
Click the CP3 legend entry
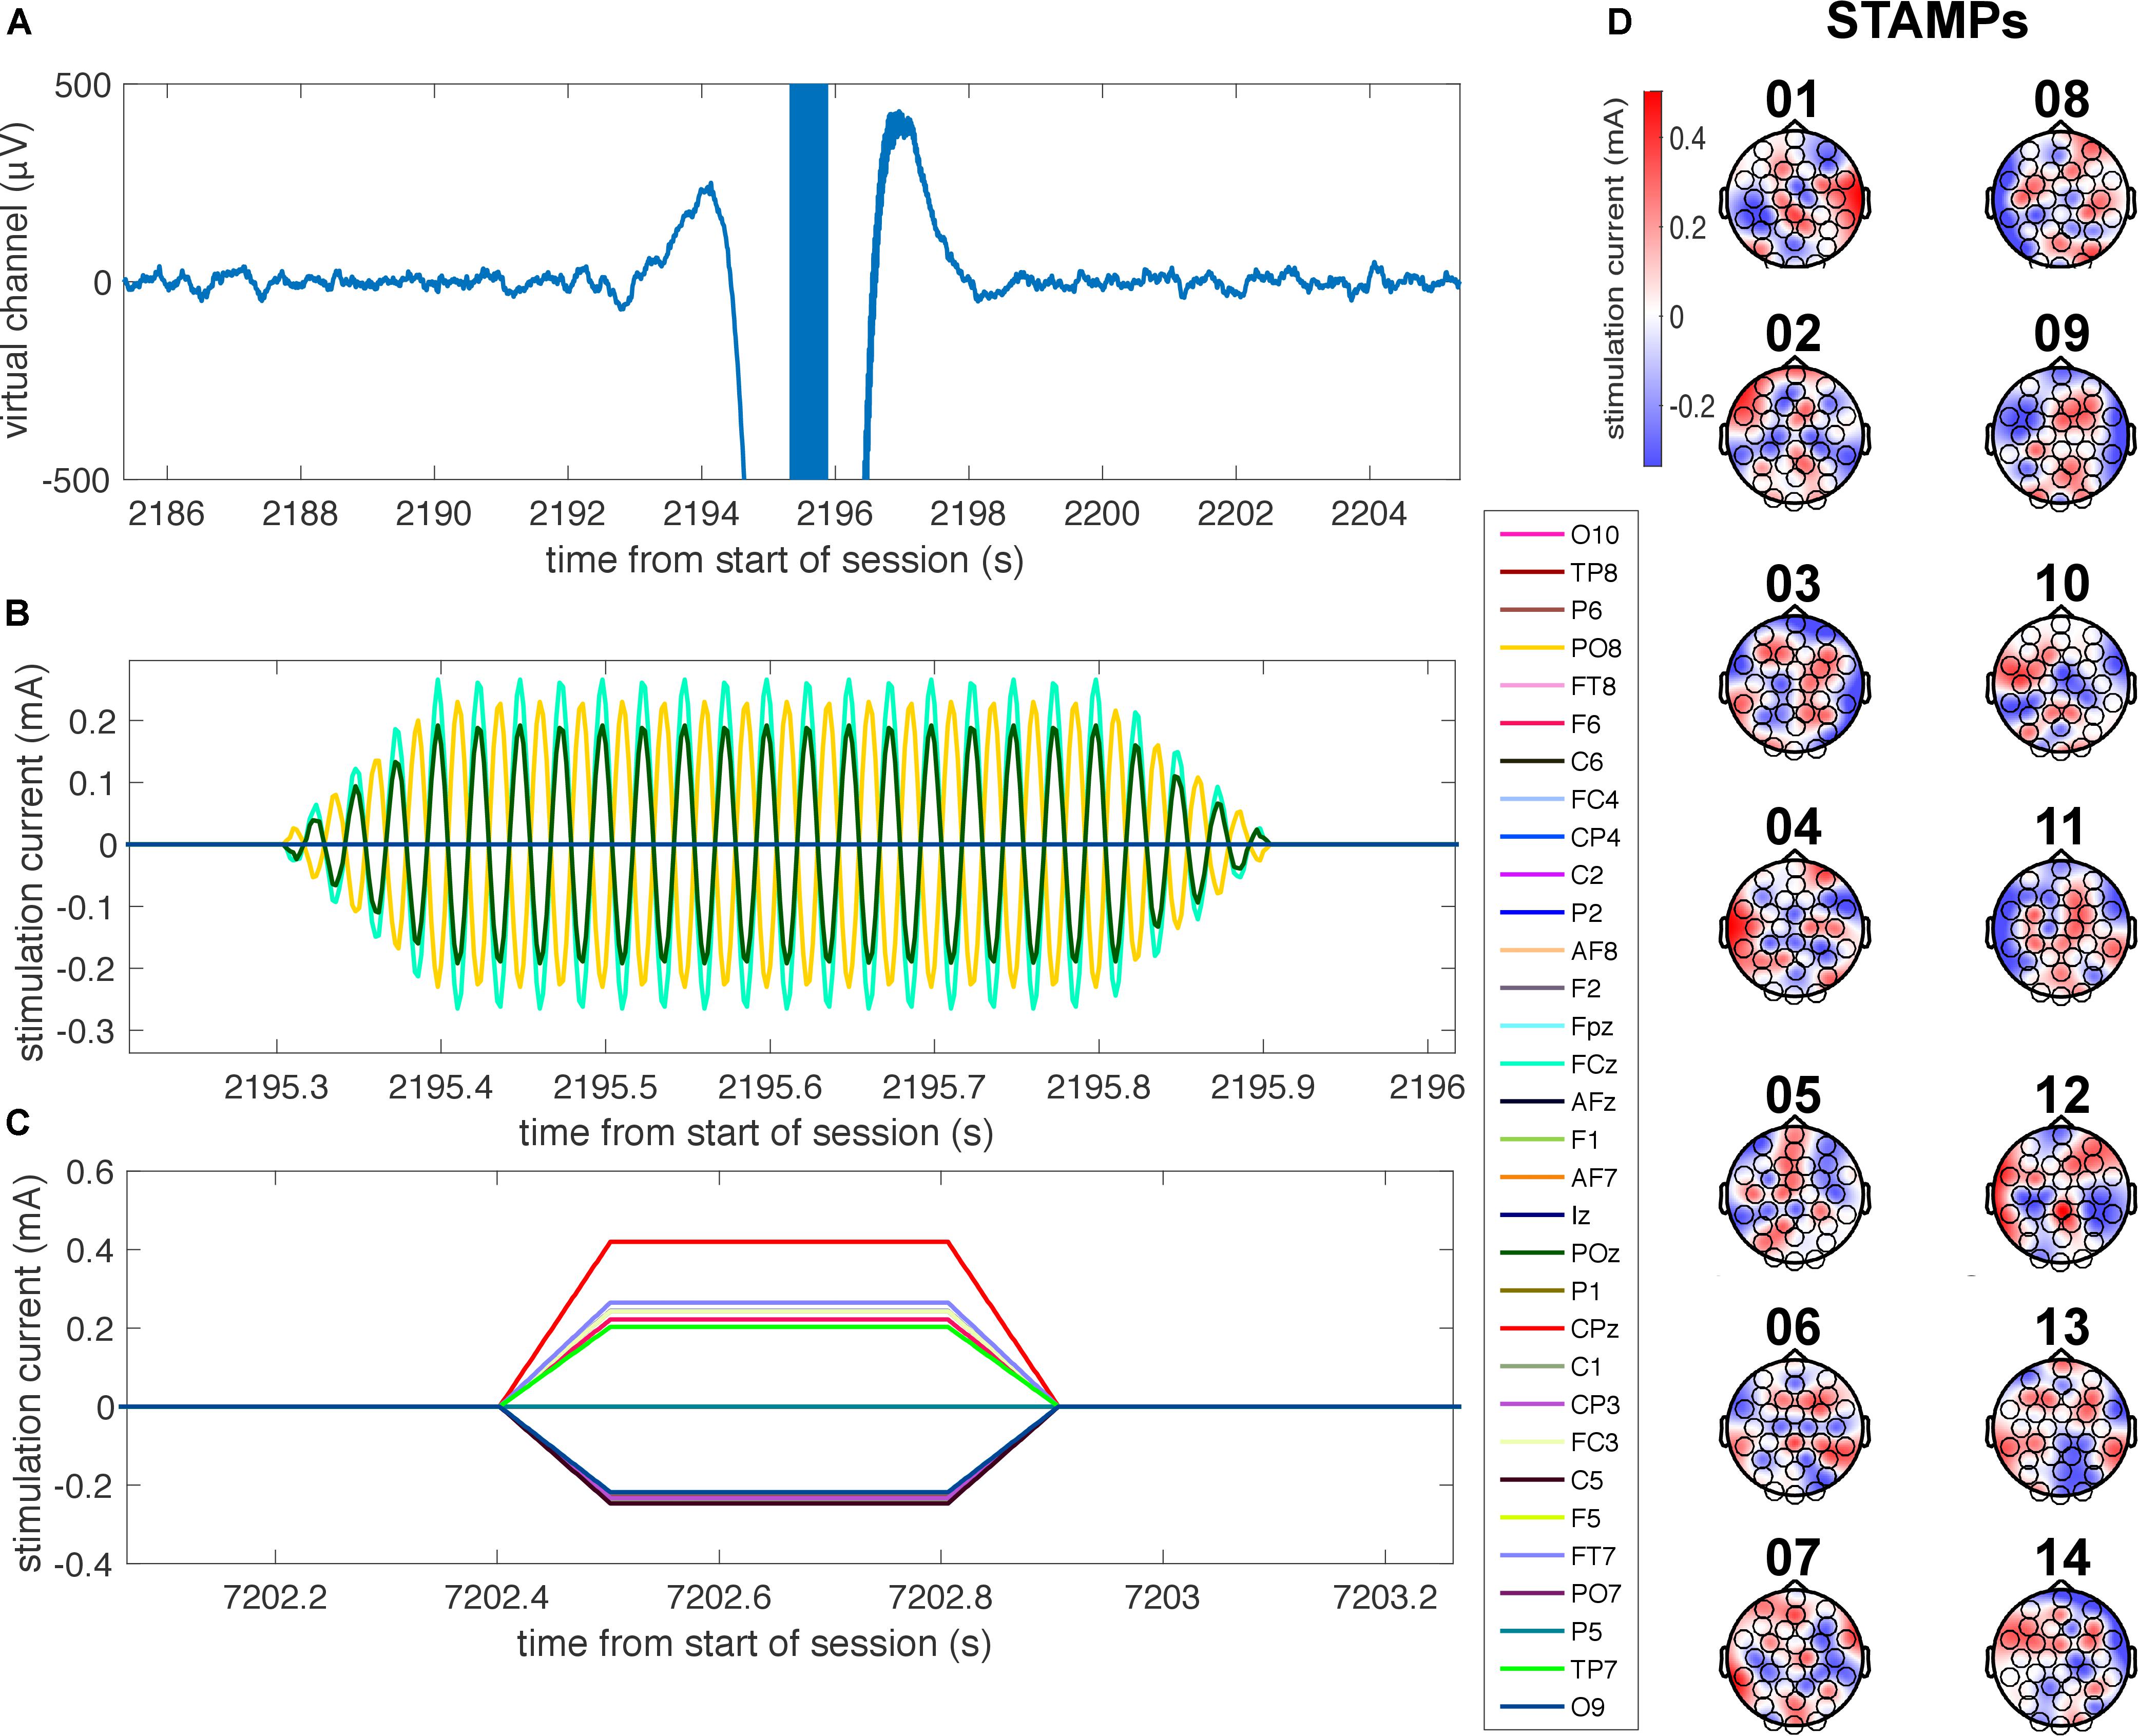coord(1560,1405)
